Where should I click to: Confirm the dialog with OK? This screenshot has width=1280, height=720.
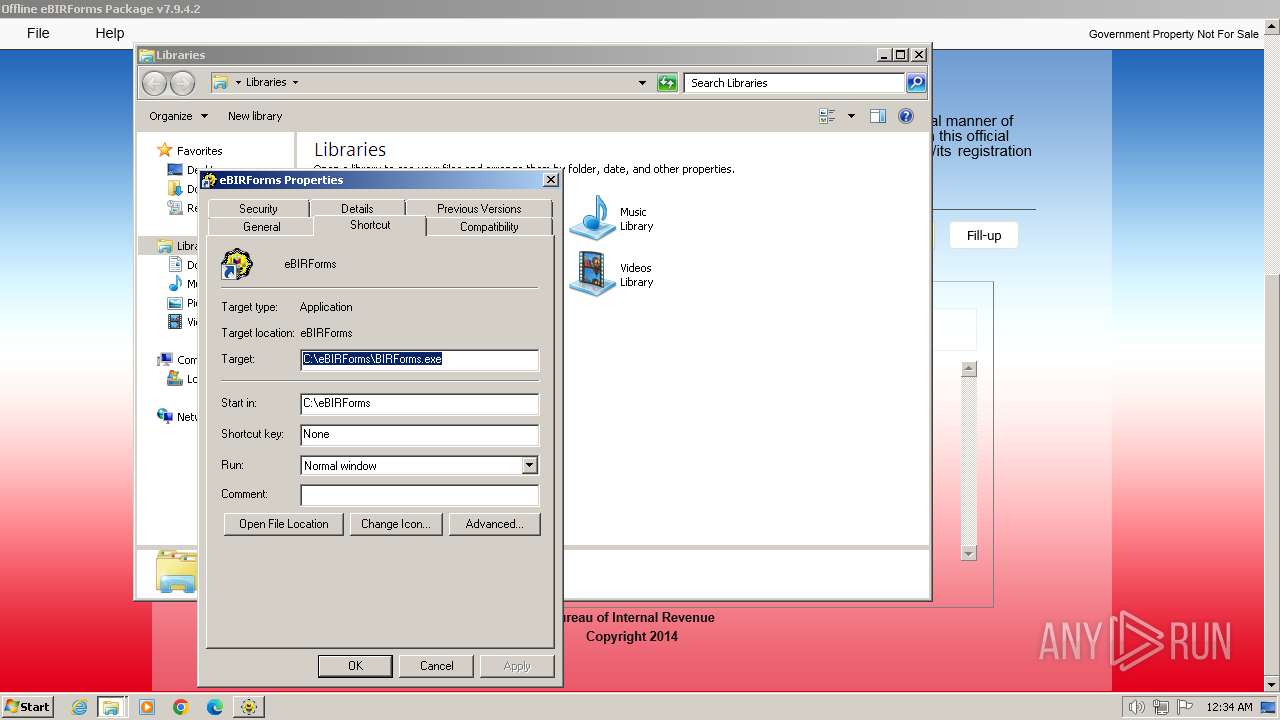coord(355,666)
